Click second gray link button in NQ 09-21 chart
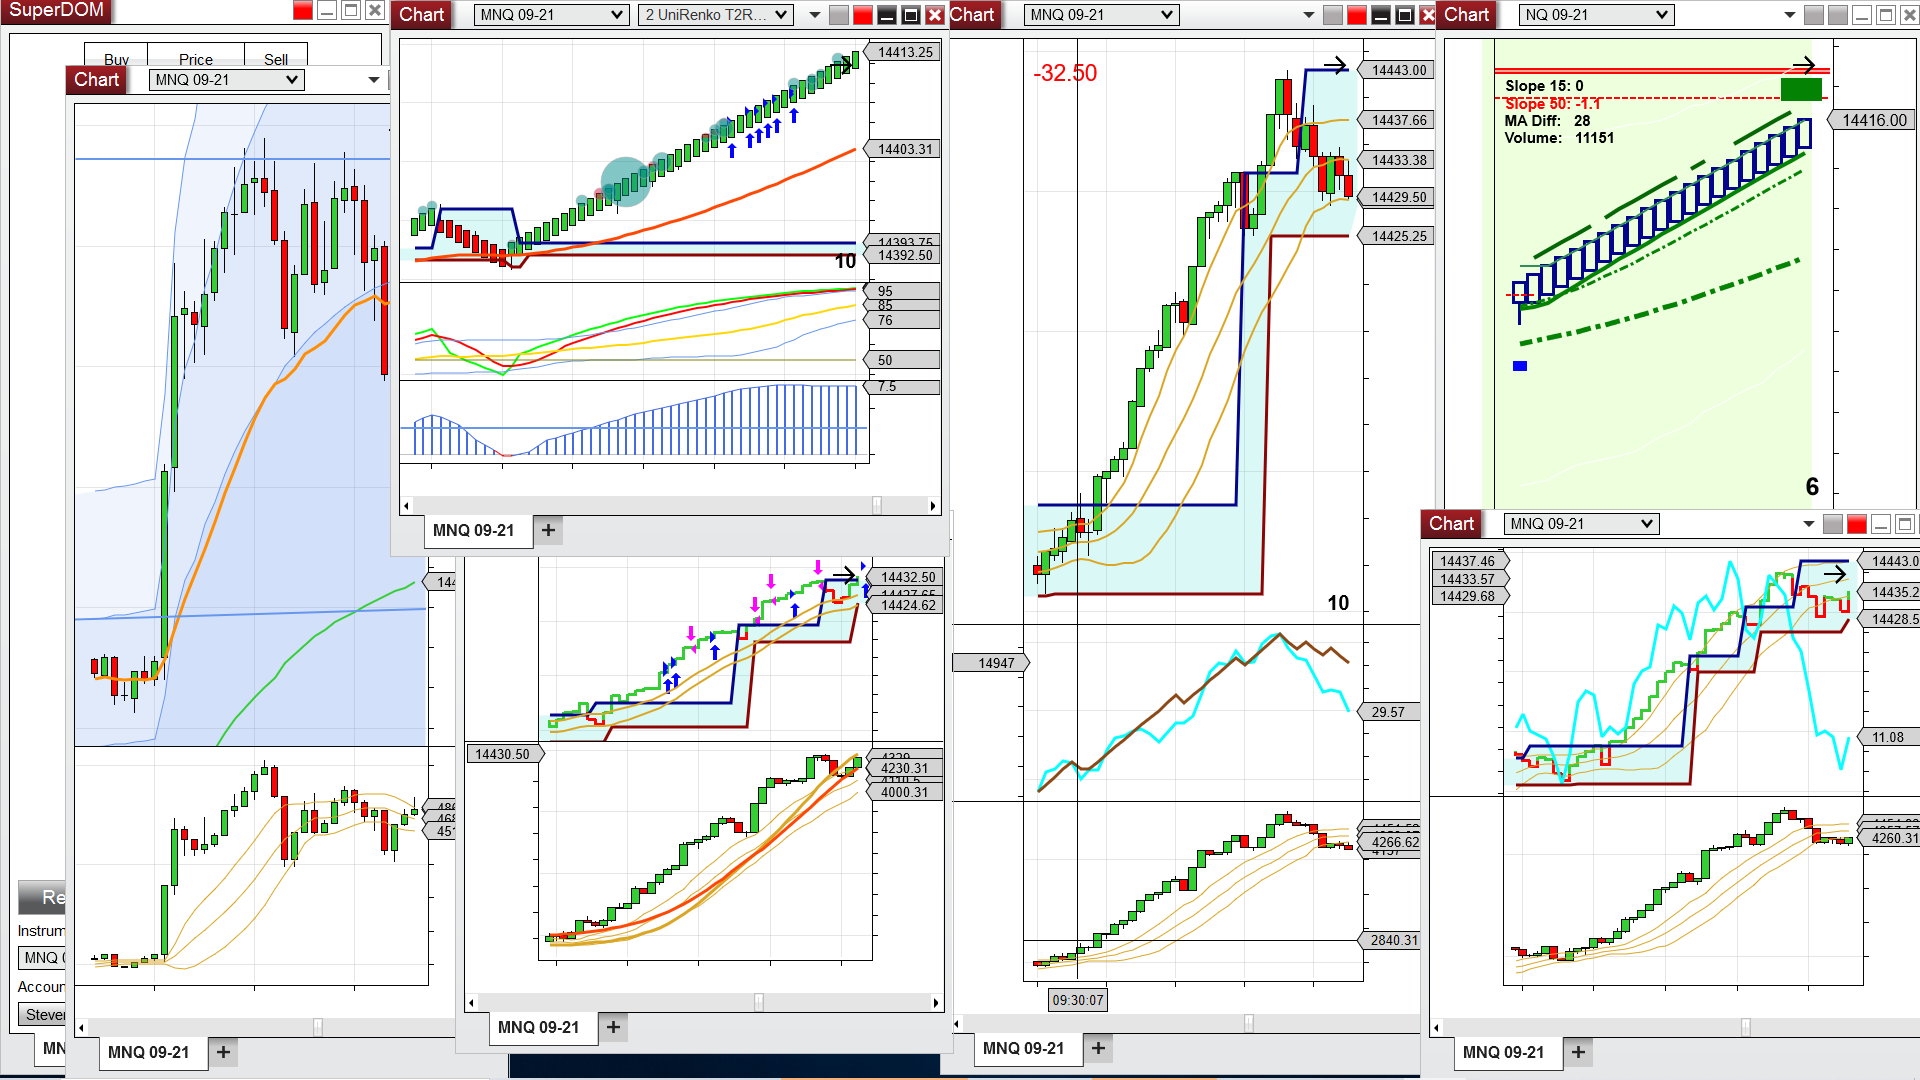 [1838, 15]
